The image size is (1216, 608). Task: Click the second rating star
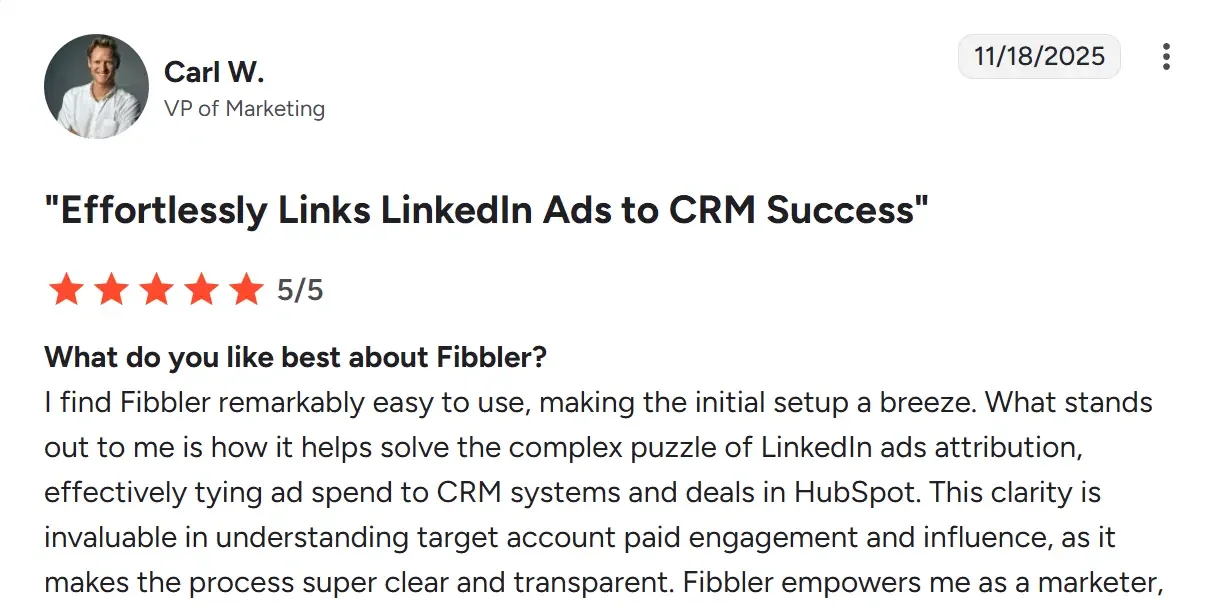tap(111, 291)
